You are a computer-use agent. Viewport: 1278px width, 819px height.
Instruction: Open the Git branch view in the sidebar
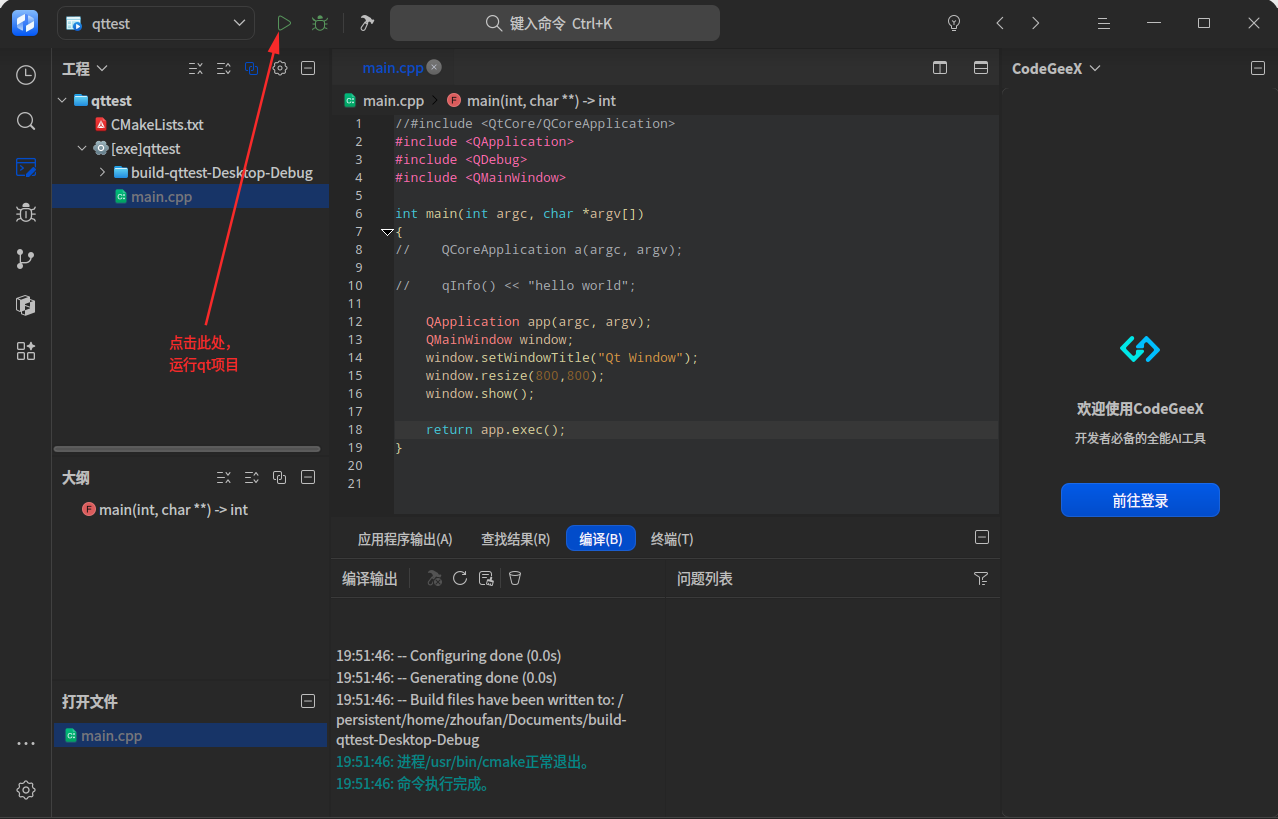[x=26, y=259]
